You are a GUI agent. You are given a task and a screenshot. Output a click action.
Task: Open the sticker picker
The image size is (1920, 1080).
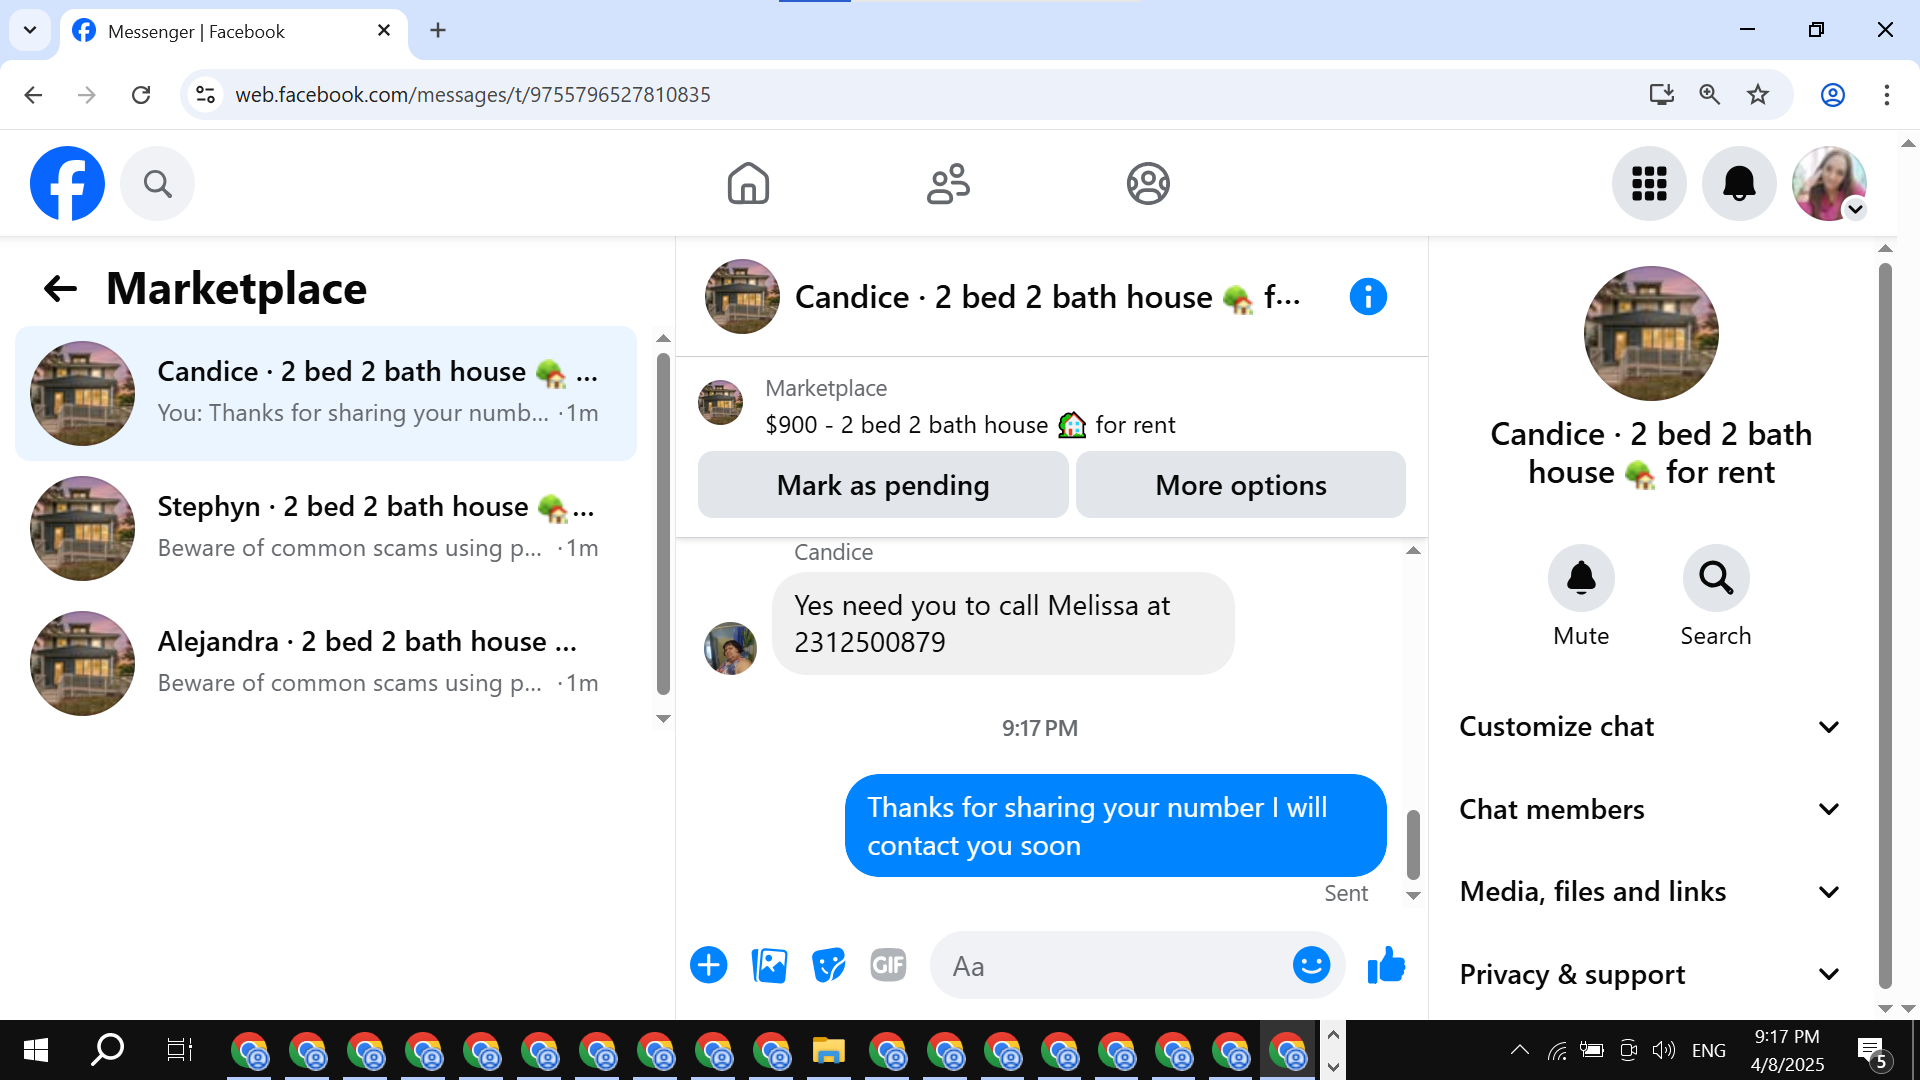coord(828,966)
